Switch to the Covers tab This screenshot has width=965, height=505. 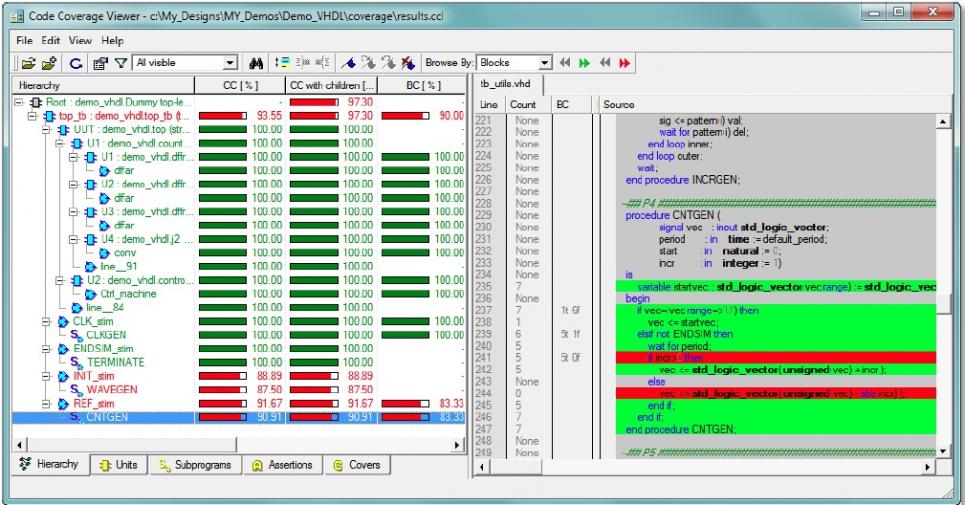[357, 465]
